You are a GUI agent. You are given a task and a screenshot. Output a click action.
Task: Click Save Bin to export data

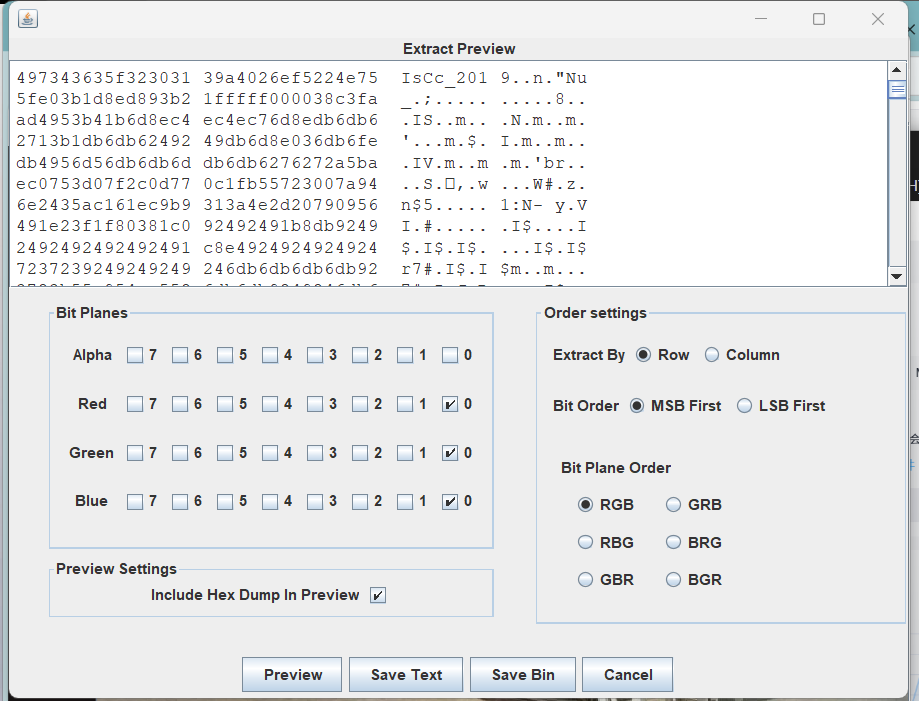pos(522,675)
